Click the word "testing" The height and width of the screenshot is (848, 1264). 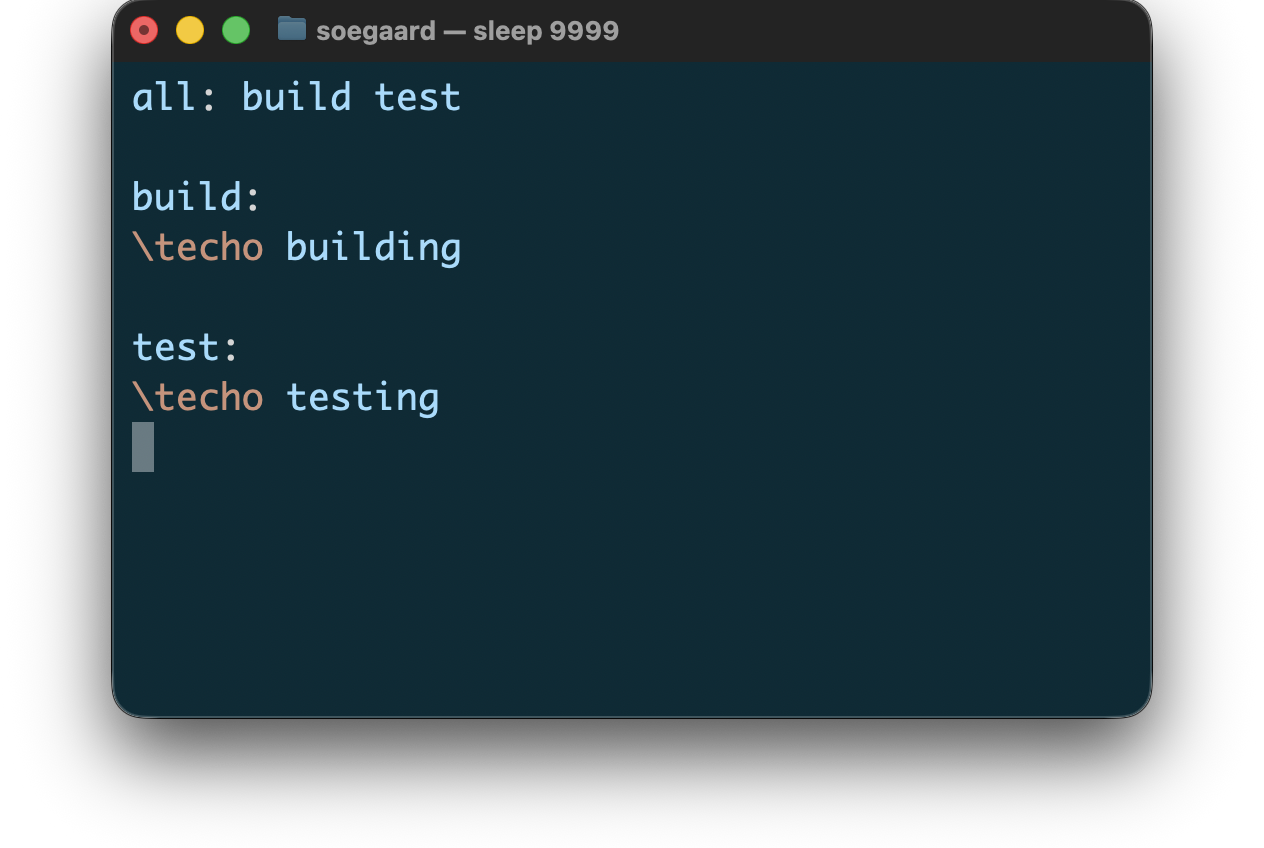tap(362, 397)
